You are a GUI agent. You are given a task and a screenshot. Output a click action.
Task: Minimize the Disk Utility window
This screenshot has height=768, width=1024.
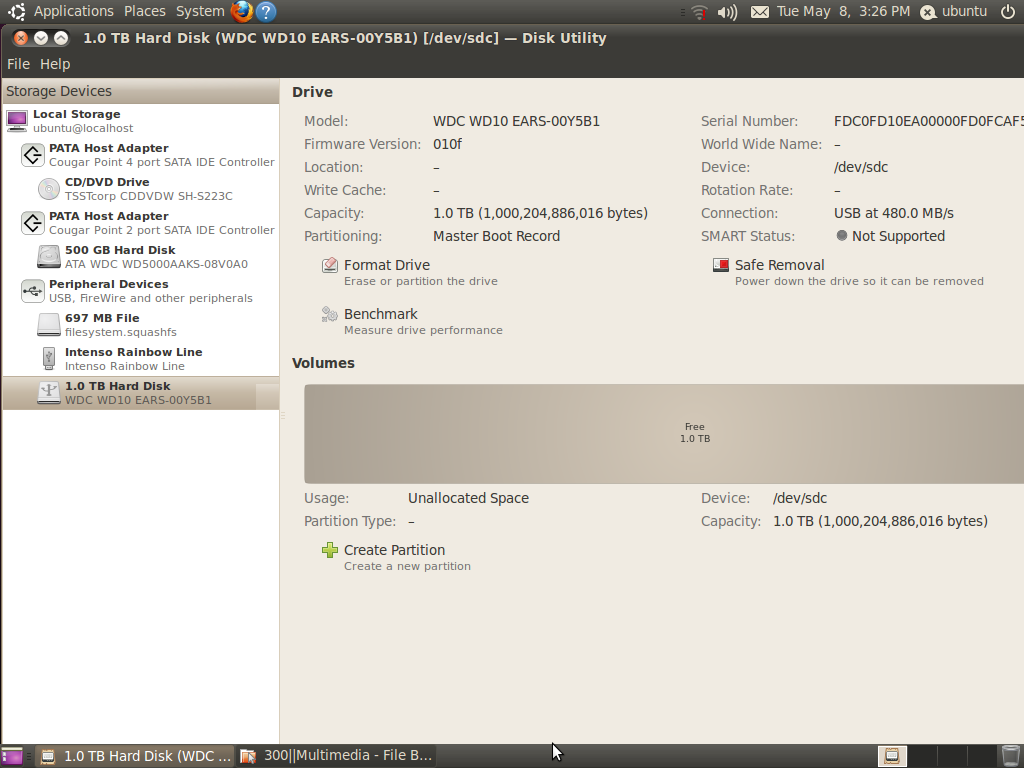(x=40, y=38)
